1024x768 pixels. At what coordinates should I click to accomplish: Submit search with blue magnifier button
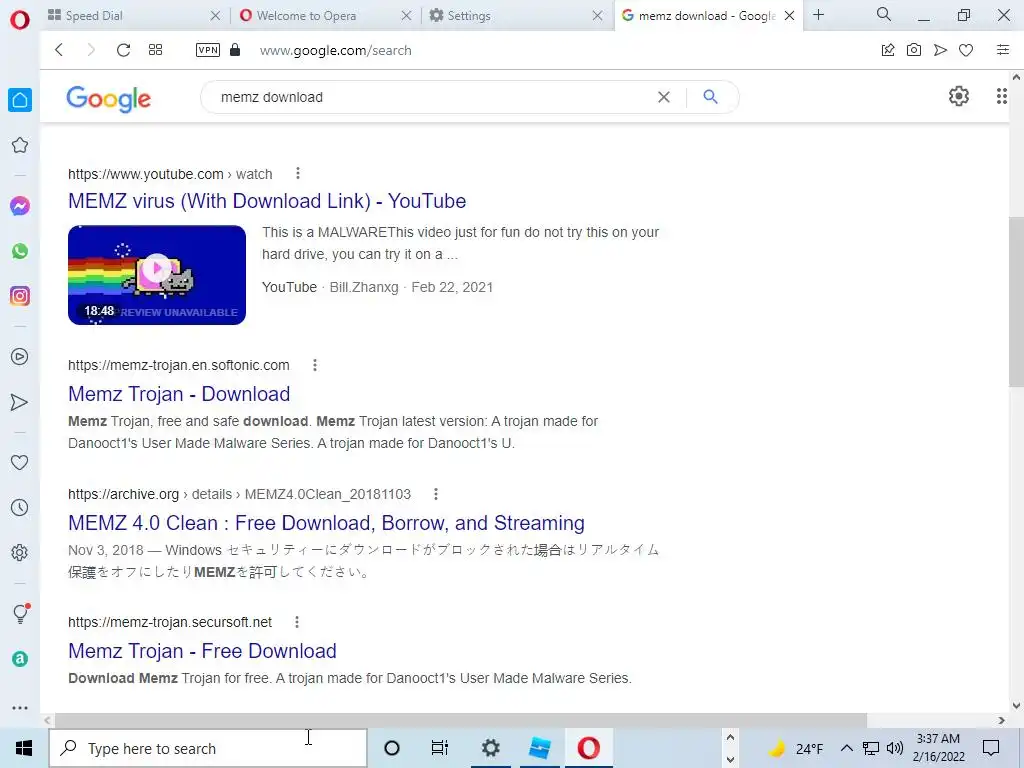pyautogui.click(x=711, y=97)
